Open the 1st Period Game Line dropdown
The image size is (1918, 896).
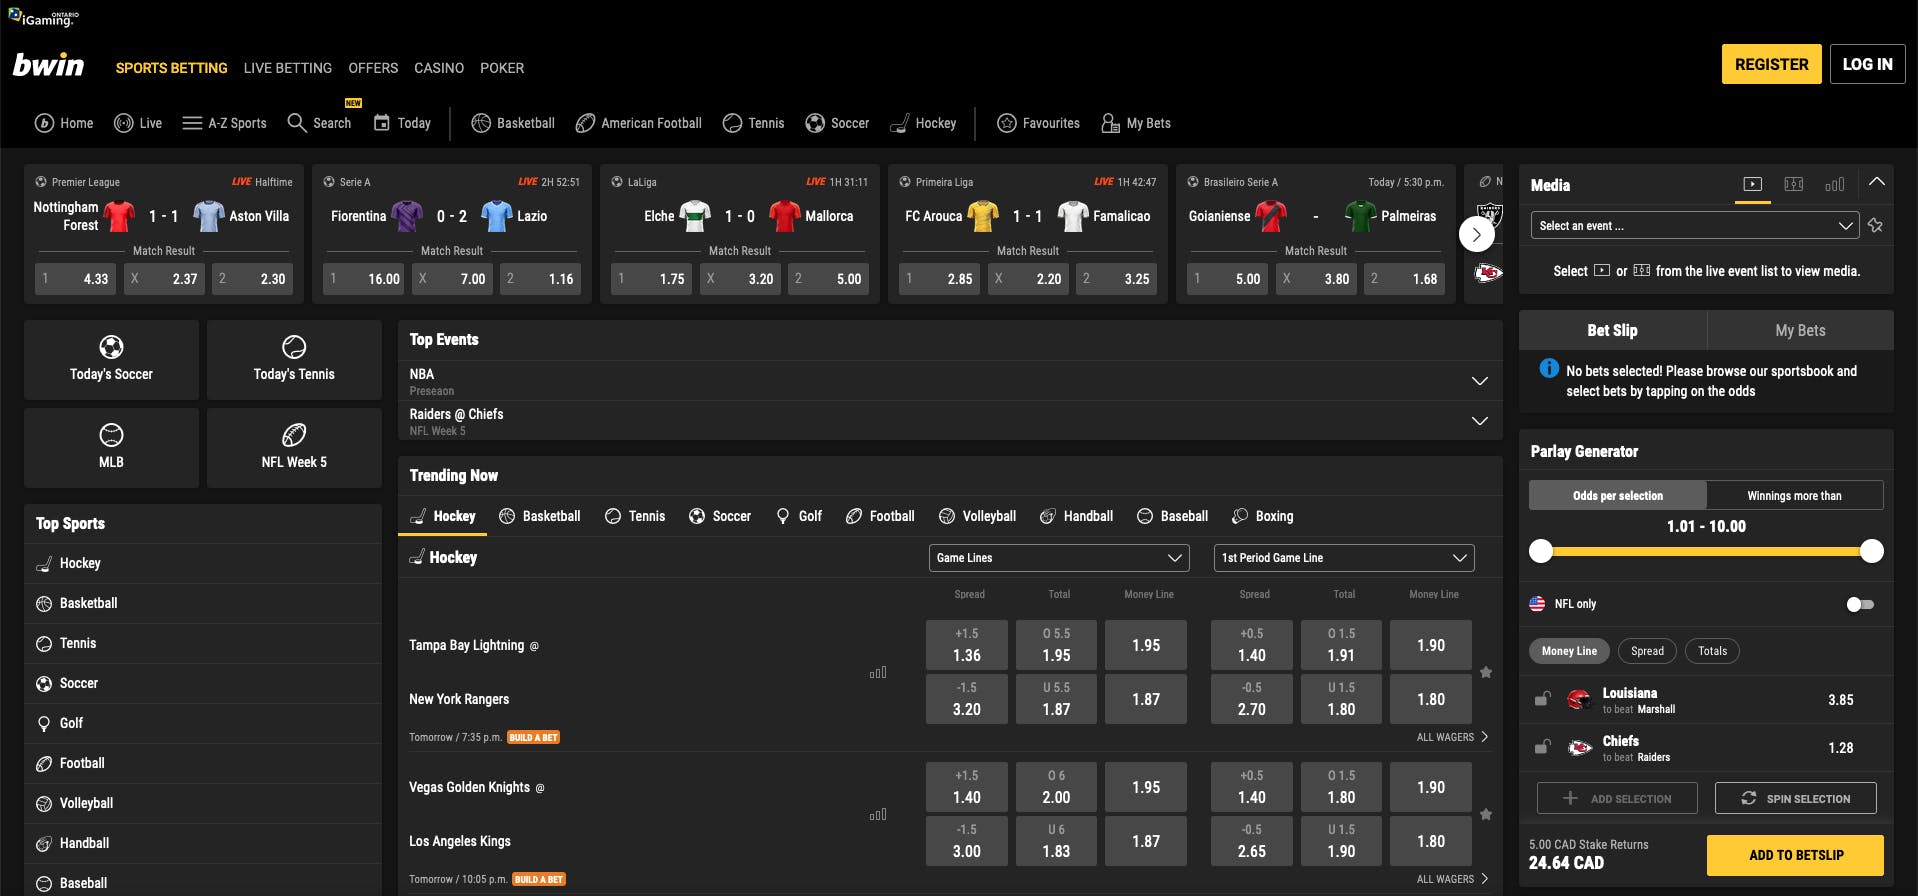click(1344, 558)
